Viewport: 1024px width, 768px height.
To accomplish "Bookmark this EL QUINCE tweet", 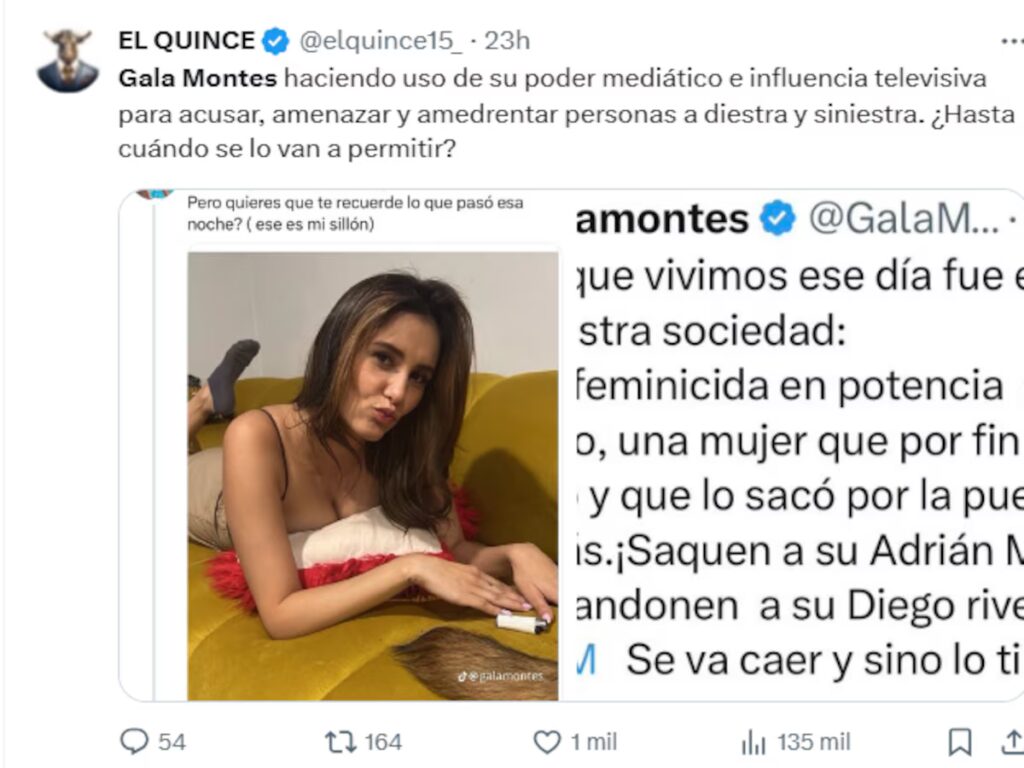I will pos(959,742).
